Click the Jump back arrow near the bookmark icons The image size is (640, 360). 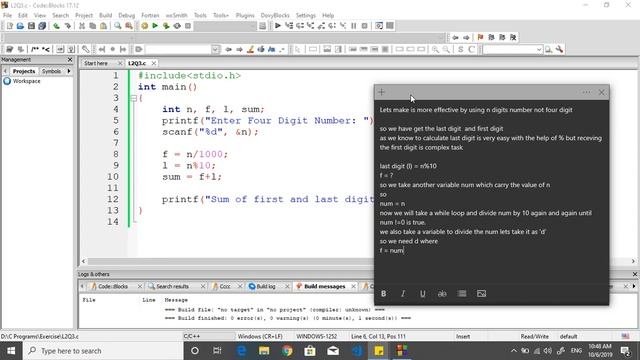pyautogui.click(x=456, y=37)
